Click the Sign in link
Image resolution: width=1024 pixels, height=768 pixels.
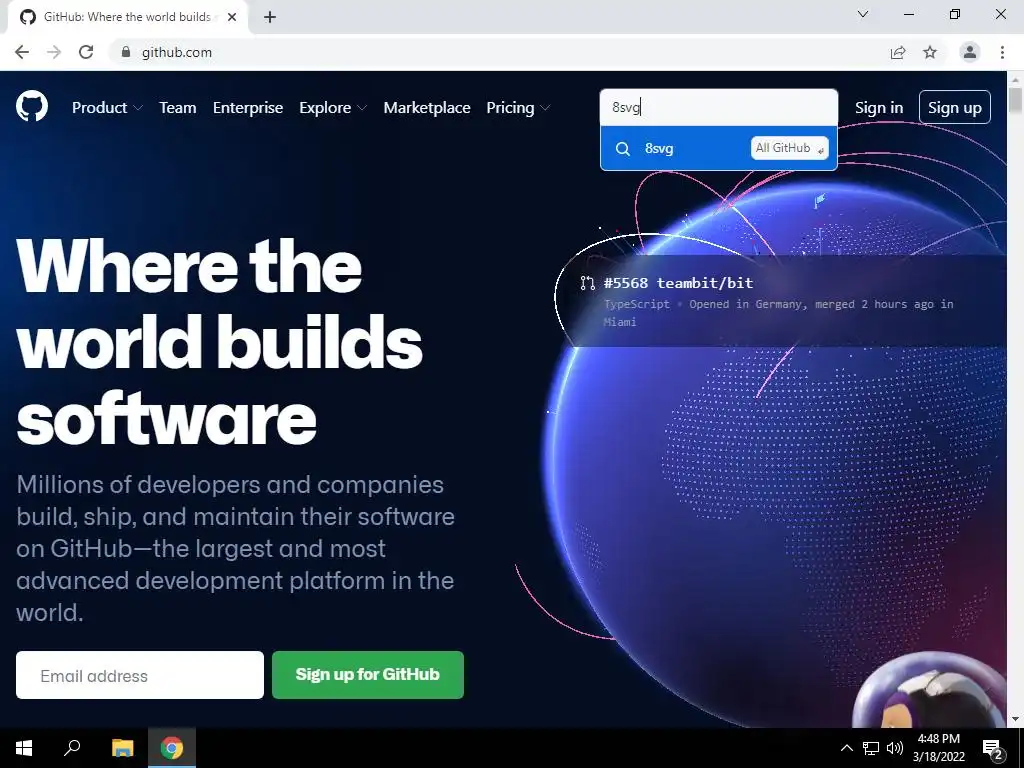(879, 108)
